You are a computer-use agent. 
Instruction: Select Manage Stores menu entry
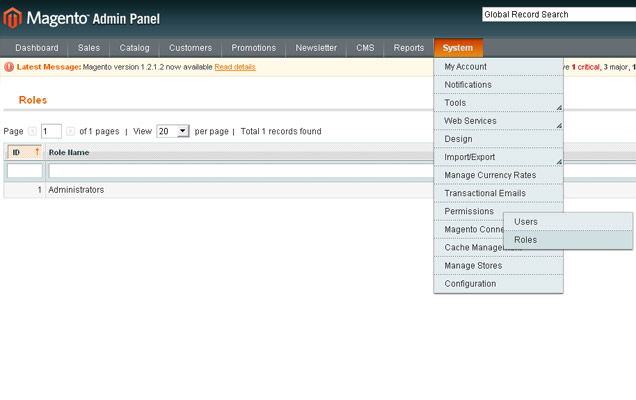click(x=498, y=265)
